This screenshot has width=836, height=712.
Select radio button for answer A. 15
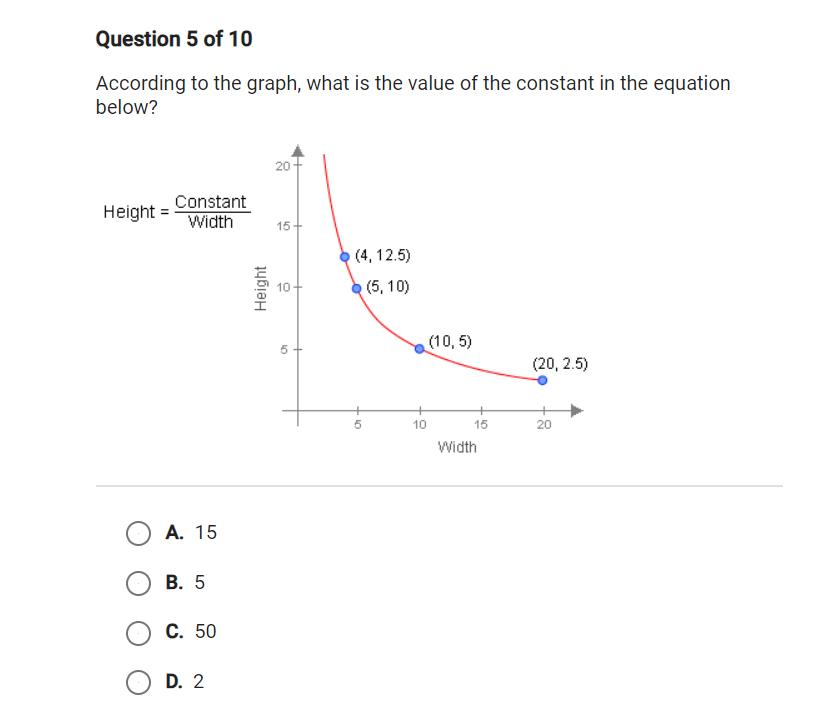pos(138,533)
